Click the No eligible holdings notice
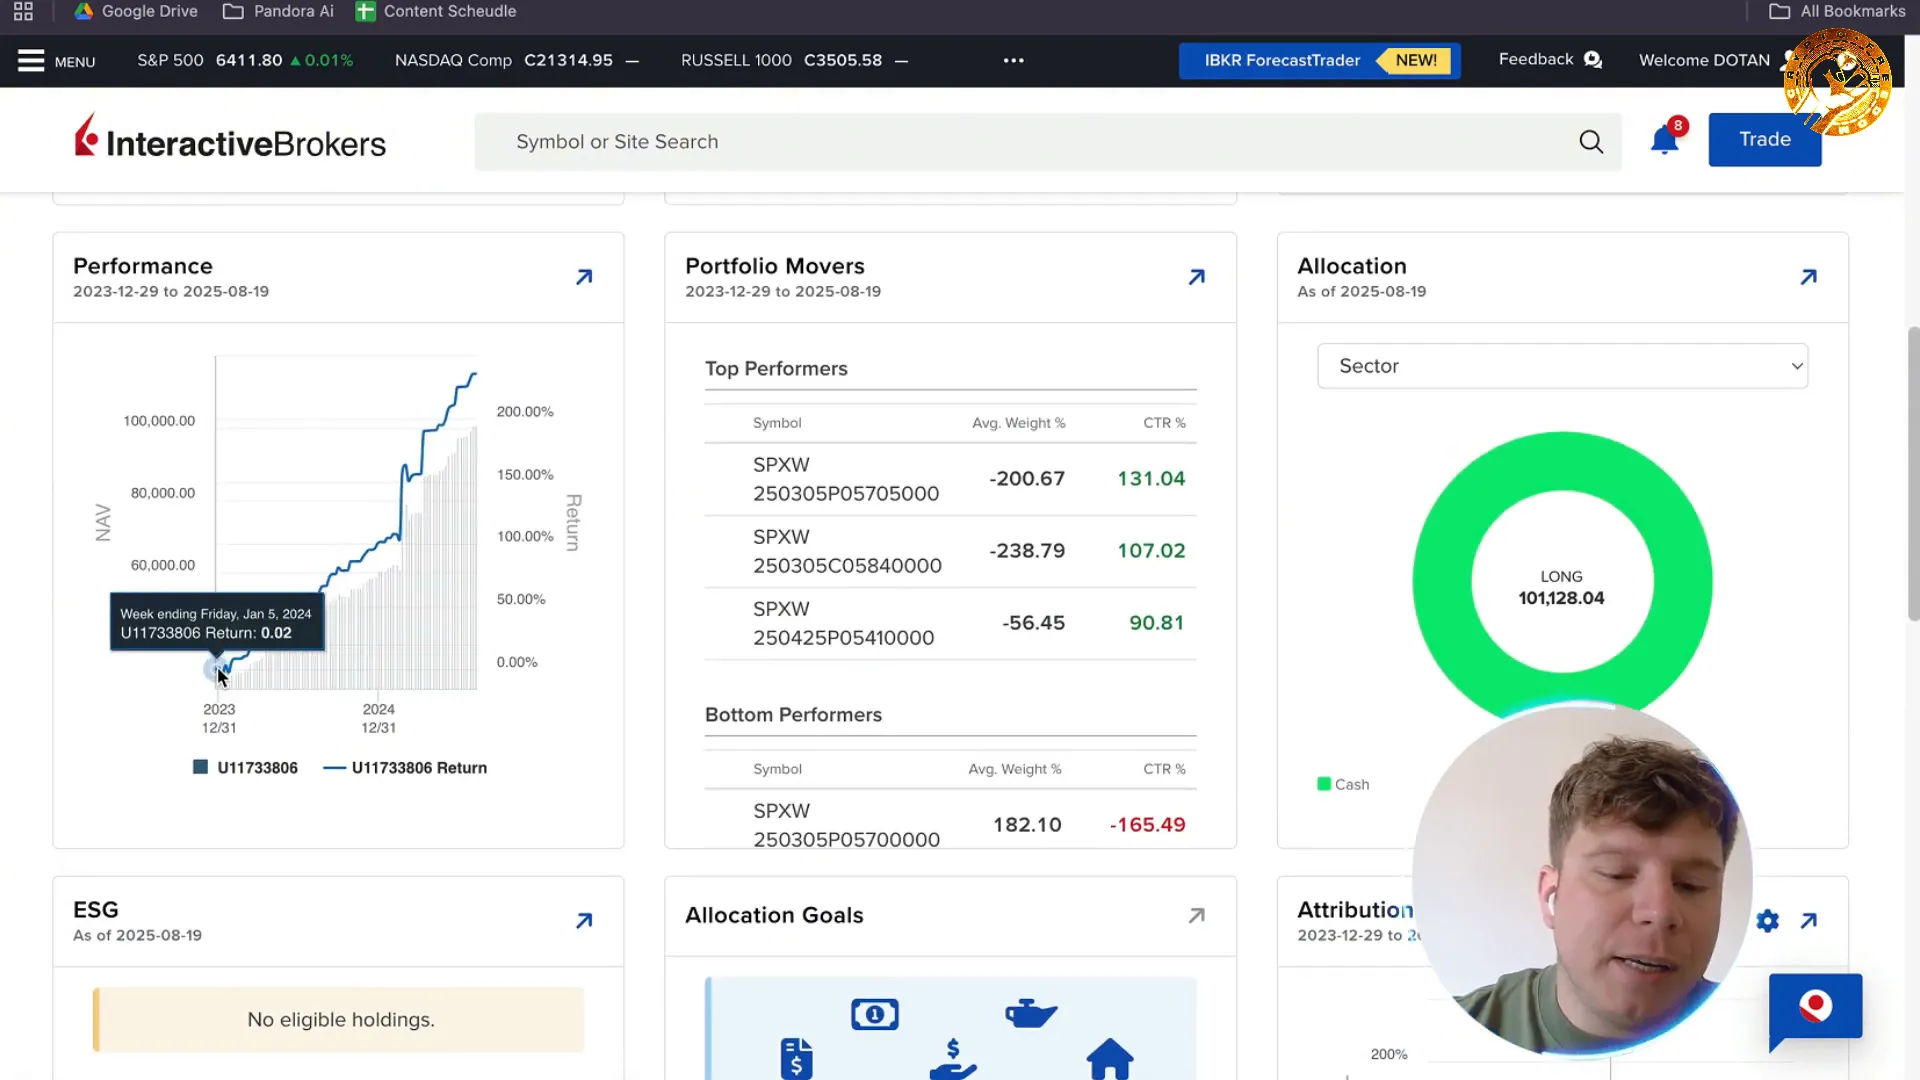This screenshot has height=1080, width=1920. [x=340, y=1020]
